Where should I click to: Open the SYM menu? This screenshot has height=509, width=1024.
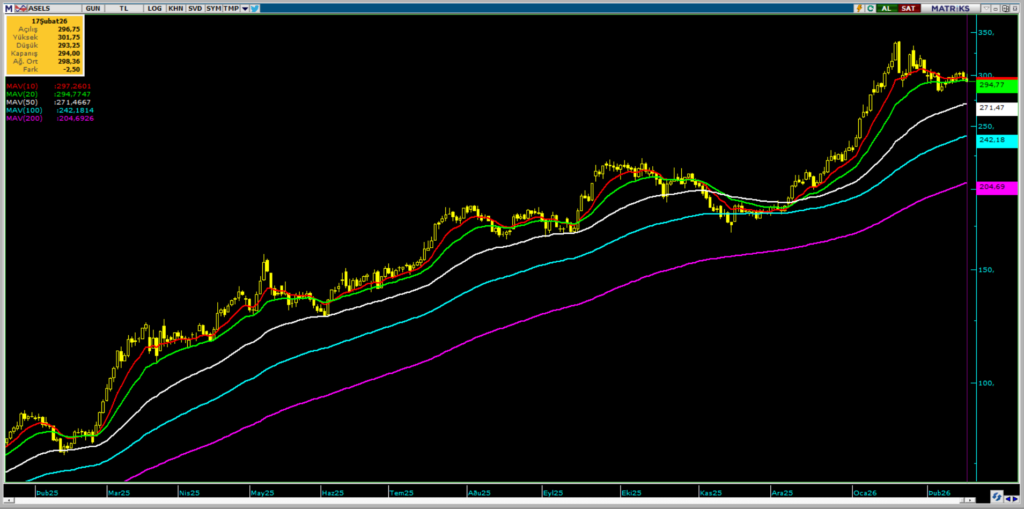click(x=214, y=8)
